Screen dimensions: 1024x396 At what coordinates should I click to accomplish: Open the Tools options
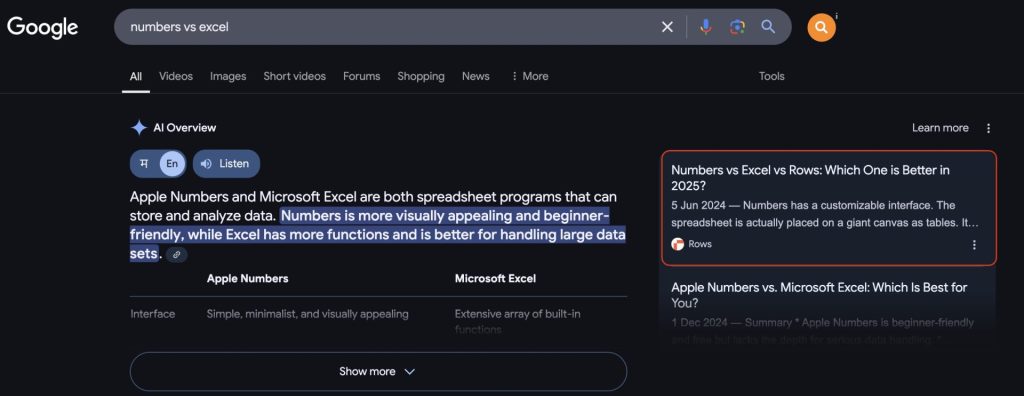[x=771, y=76]
